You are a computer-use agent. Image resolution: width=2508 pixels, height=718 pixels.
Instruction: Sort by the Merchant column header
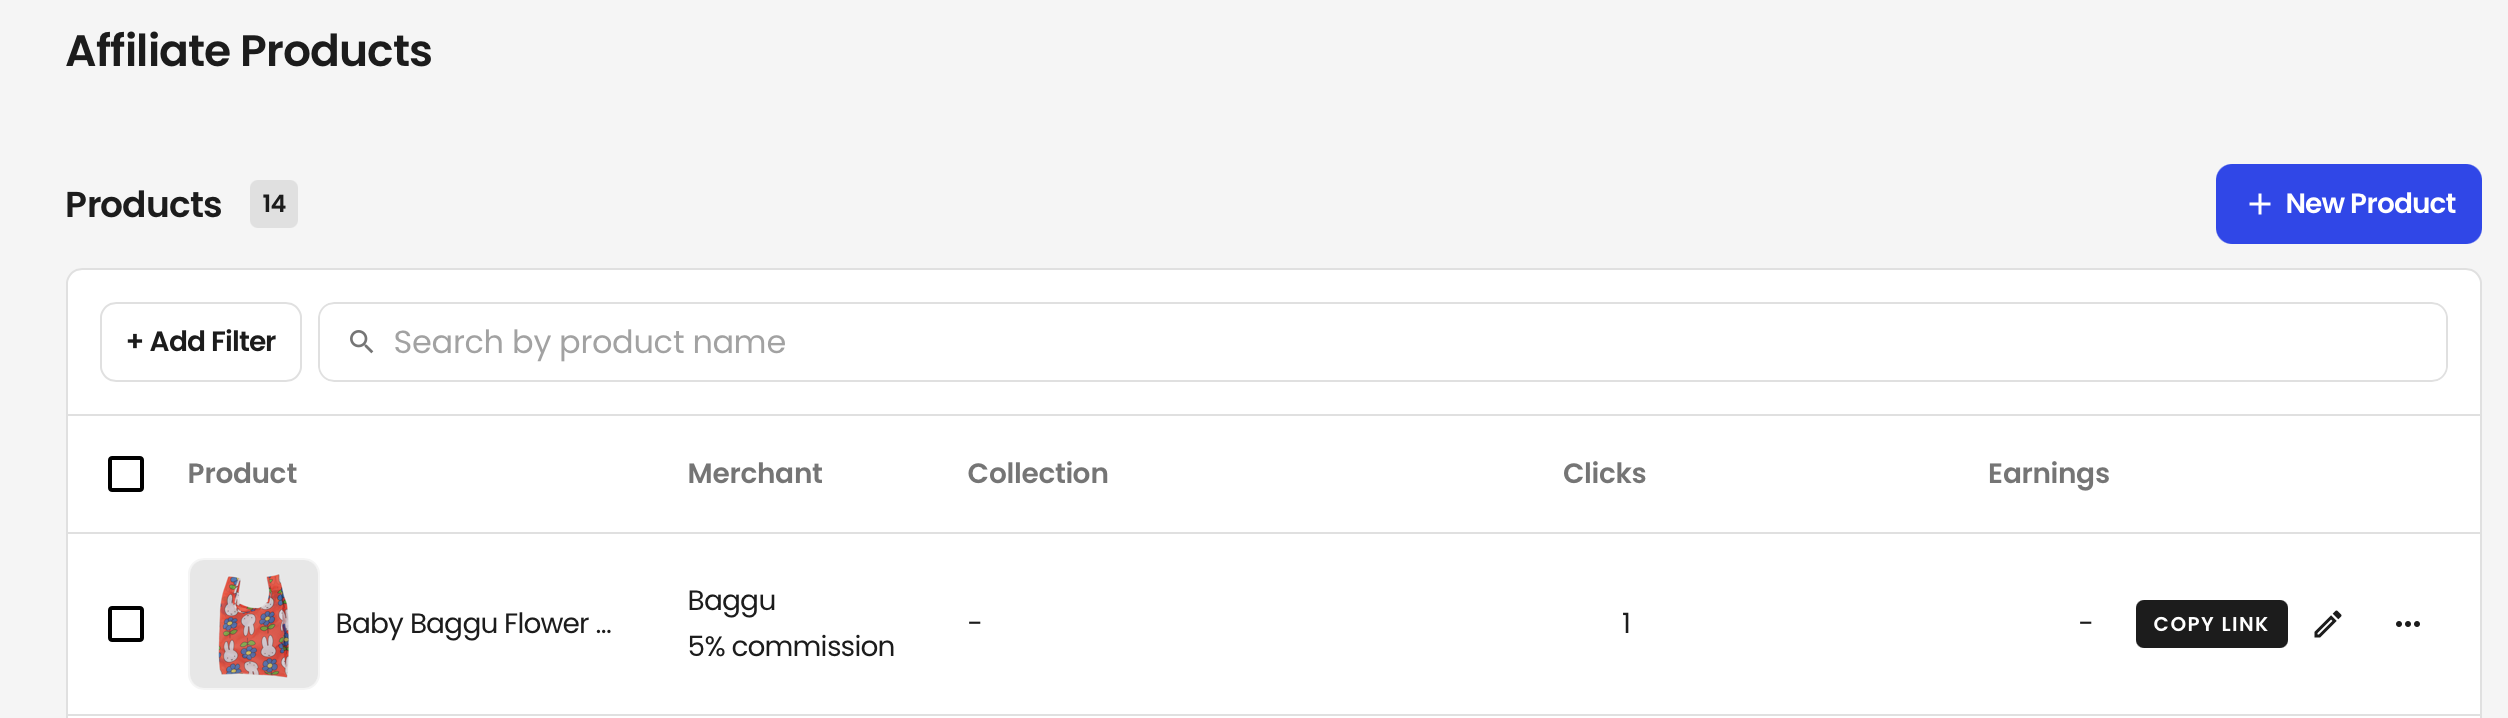pyautogui.click(x=755, y=473)
